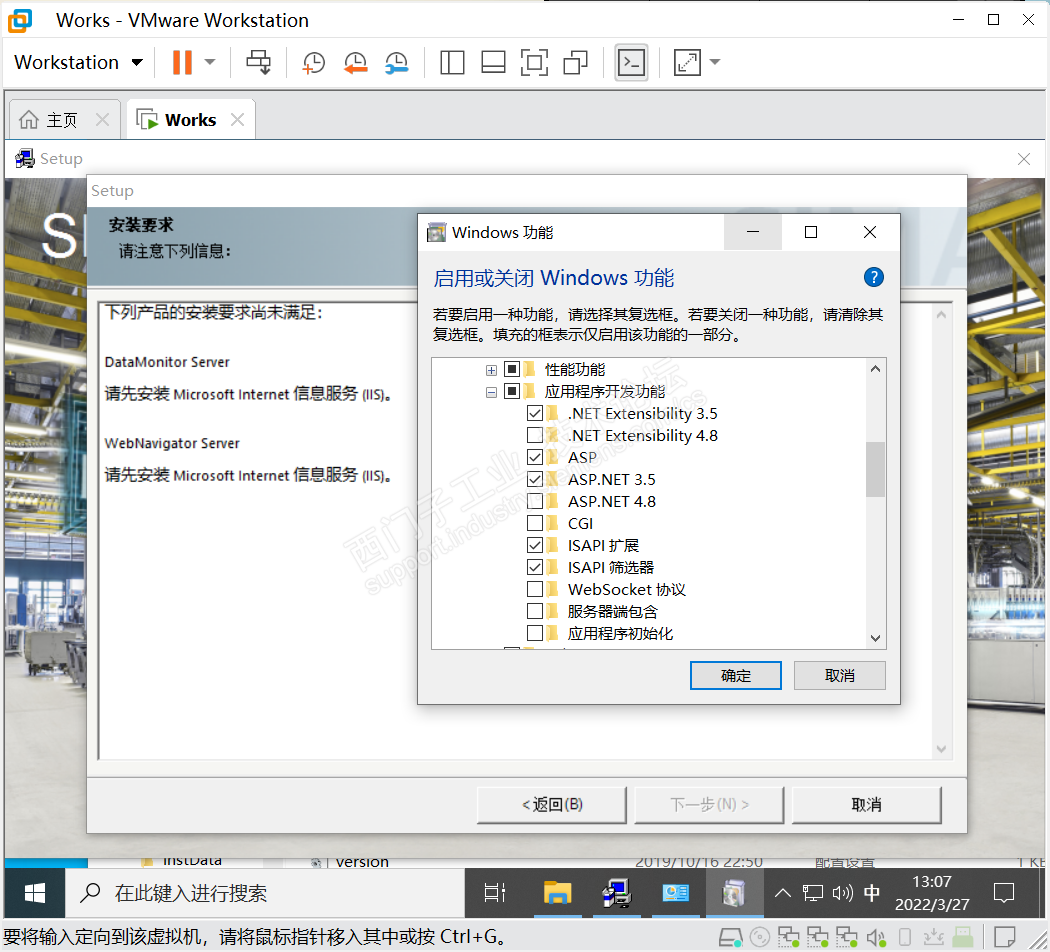
Task: Open the snapshot manager
Action: [x=396, y=63]
